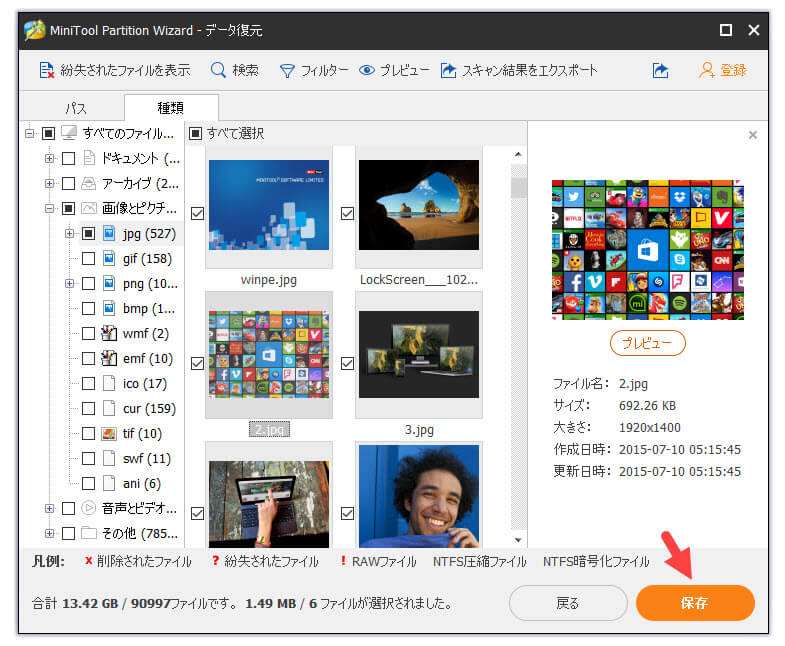The height and width of the screenshot is (646, 785).
Task: Select the laptop on table thumbnail
Action: pos(269,504)
